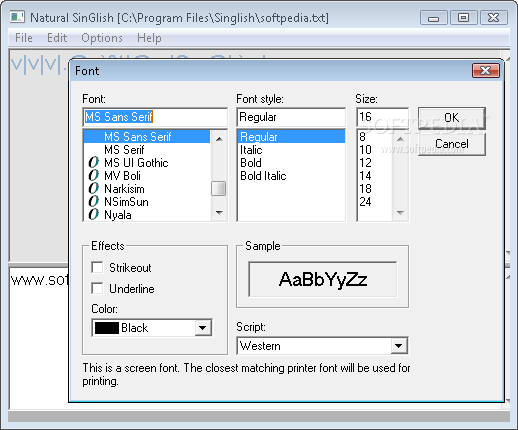Click the font list scrollbar thumb

pyautogui.click(x=219, y=188)
